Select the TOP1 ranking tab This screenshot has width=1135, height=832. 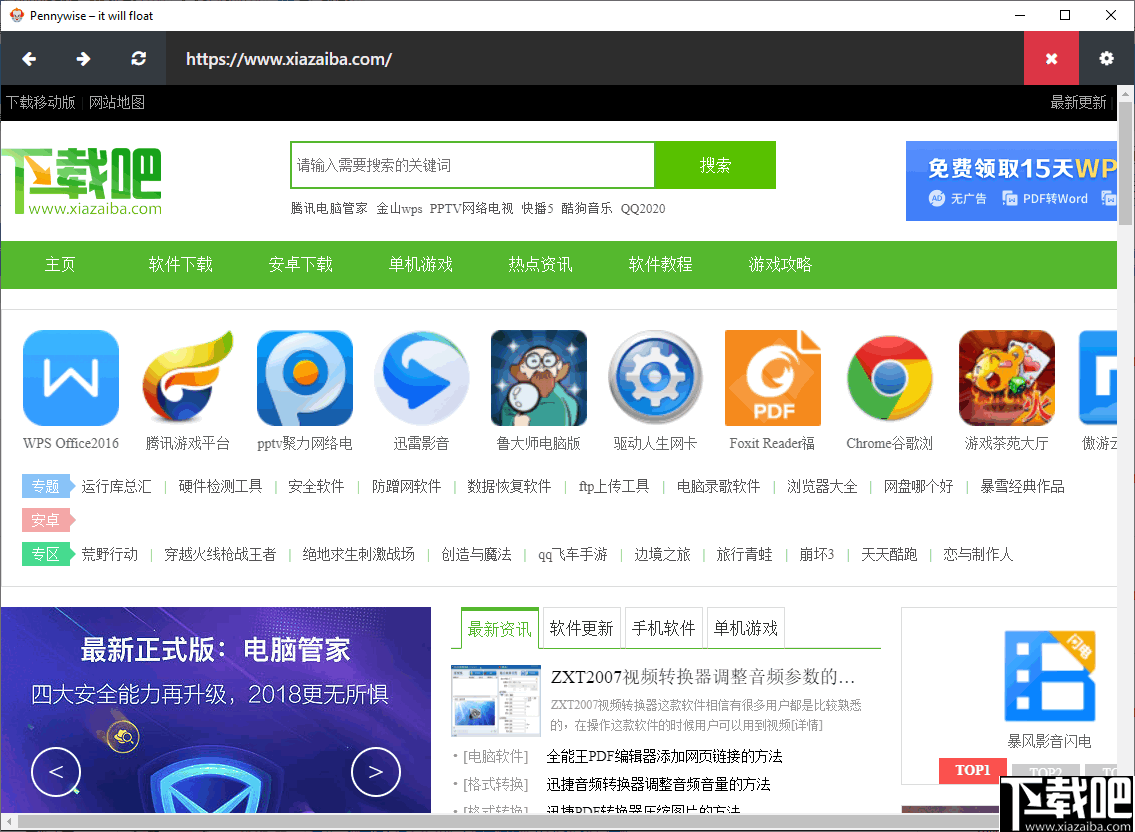[973, 770]
